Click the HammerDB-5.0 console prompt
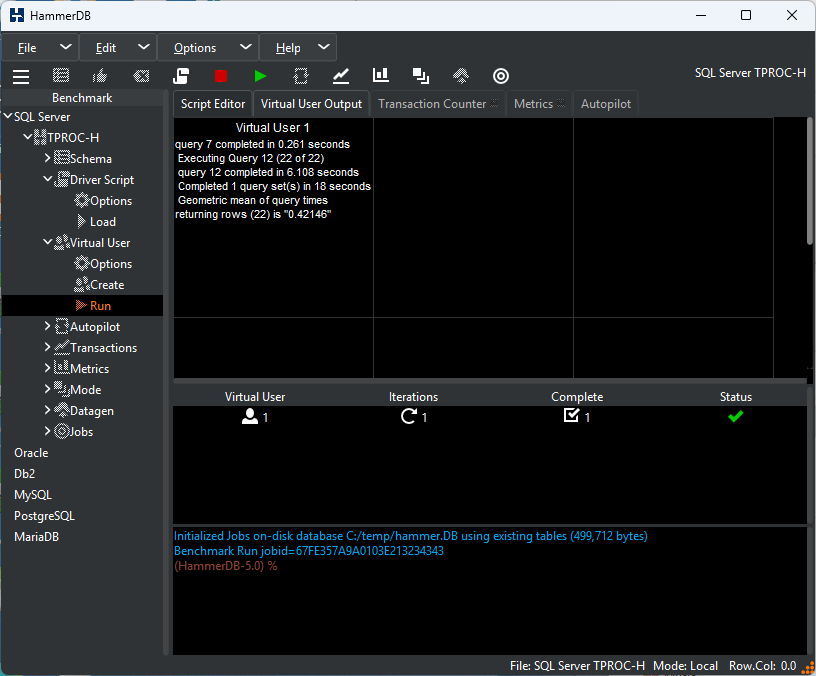Screen dimensions: 816x676 pos(225,566)
